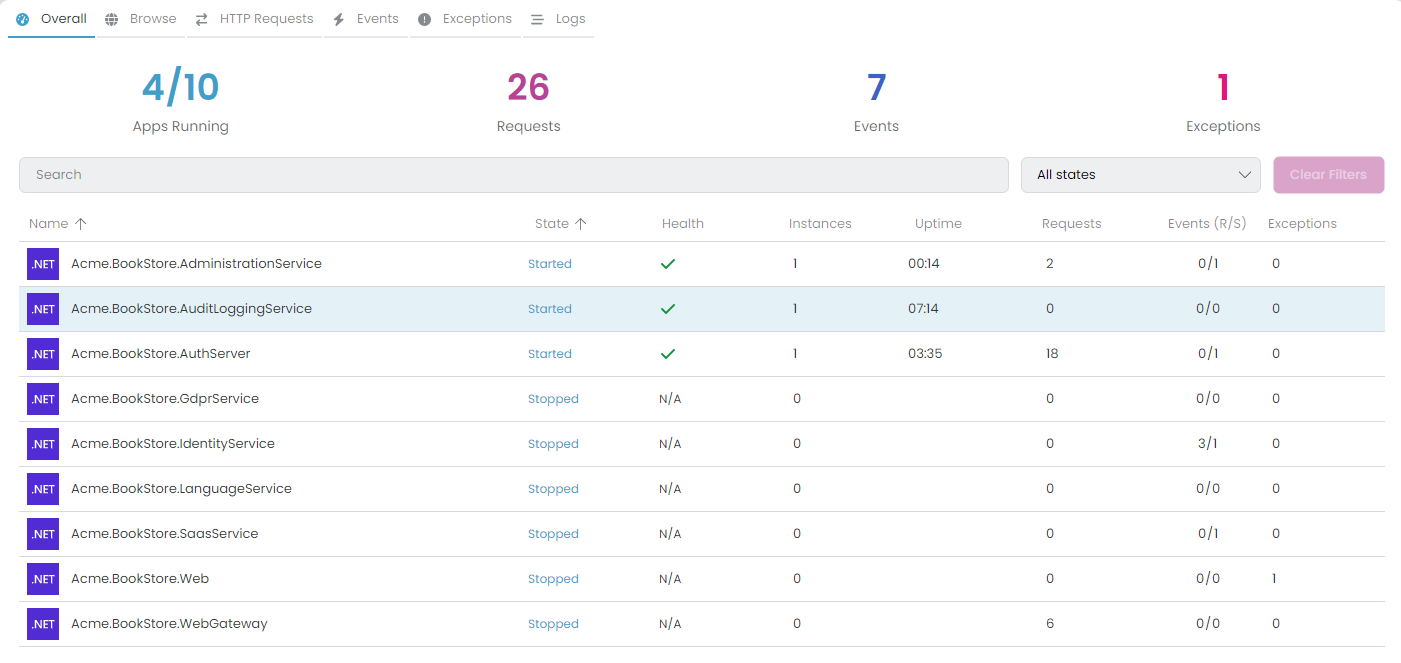Sort by the Uptime column header
This screenshot has width=1401, height=663.
point(938,224)
